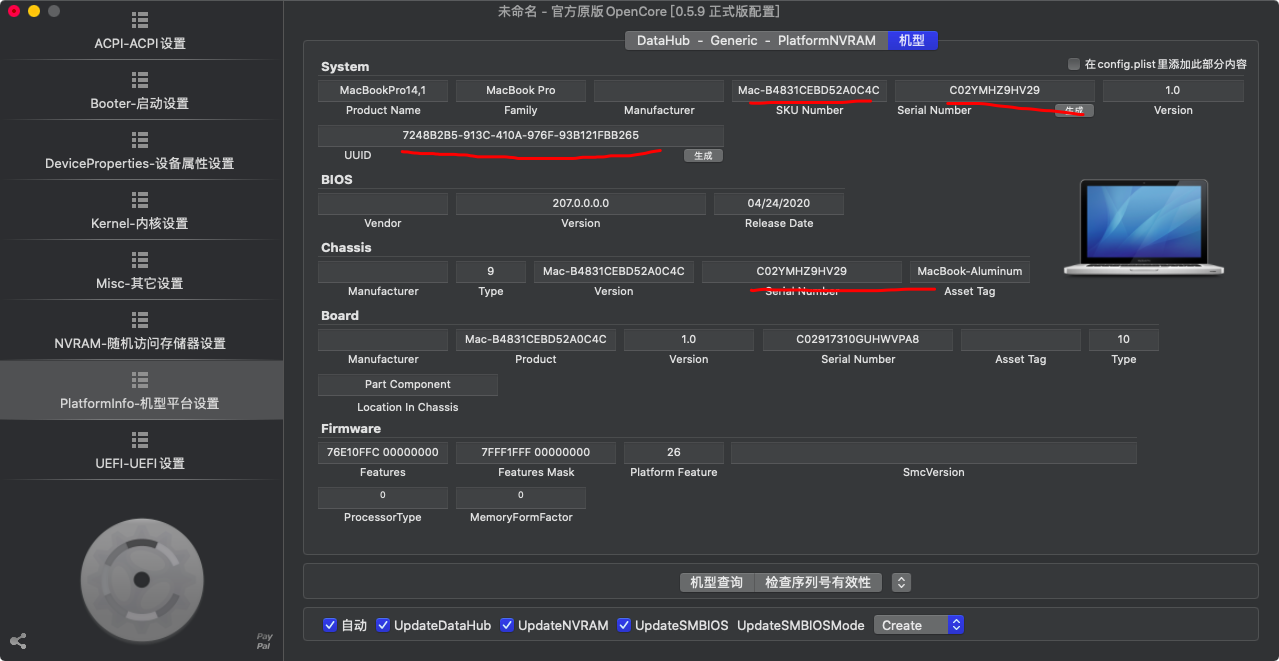Image resolution: width=1279 pixels, height=661 pixels.
Task: Open the stepper next to 检查序列号有效性
Action: pos(901,582)
